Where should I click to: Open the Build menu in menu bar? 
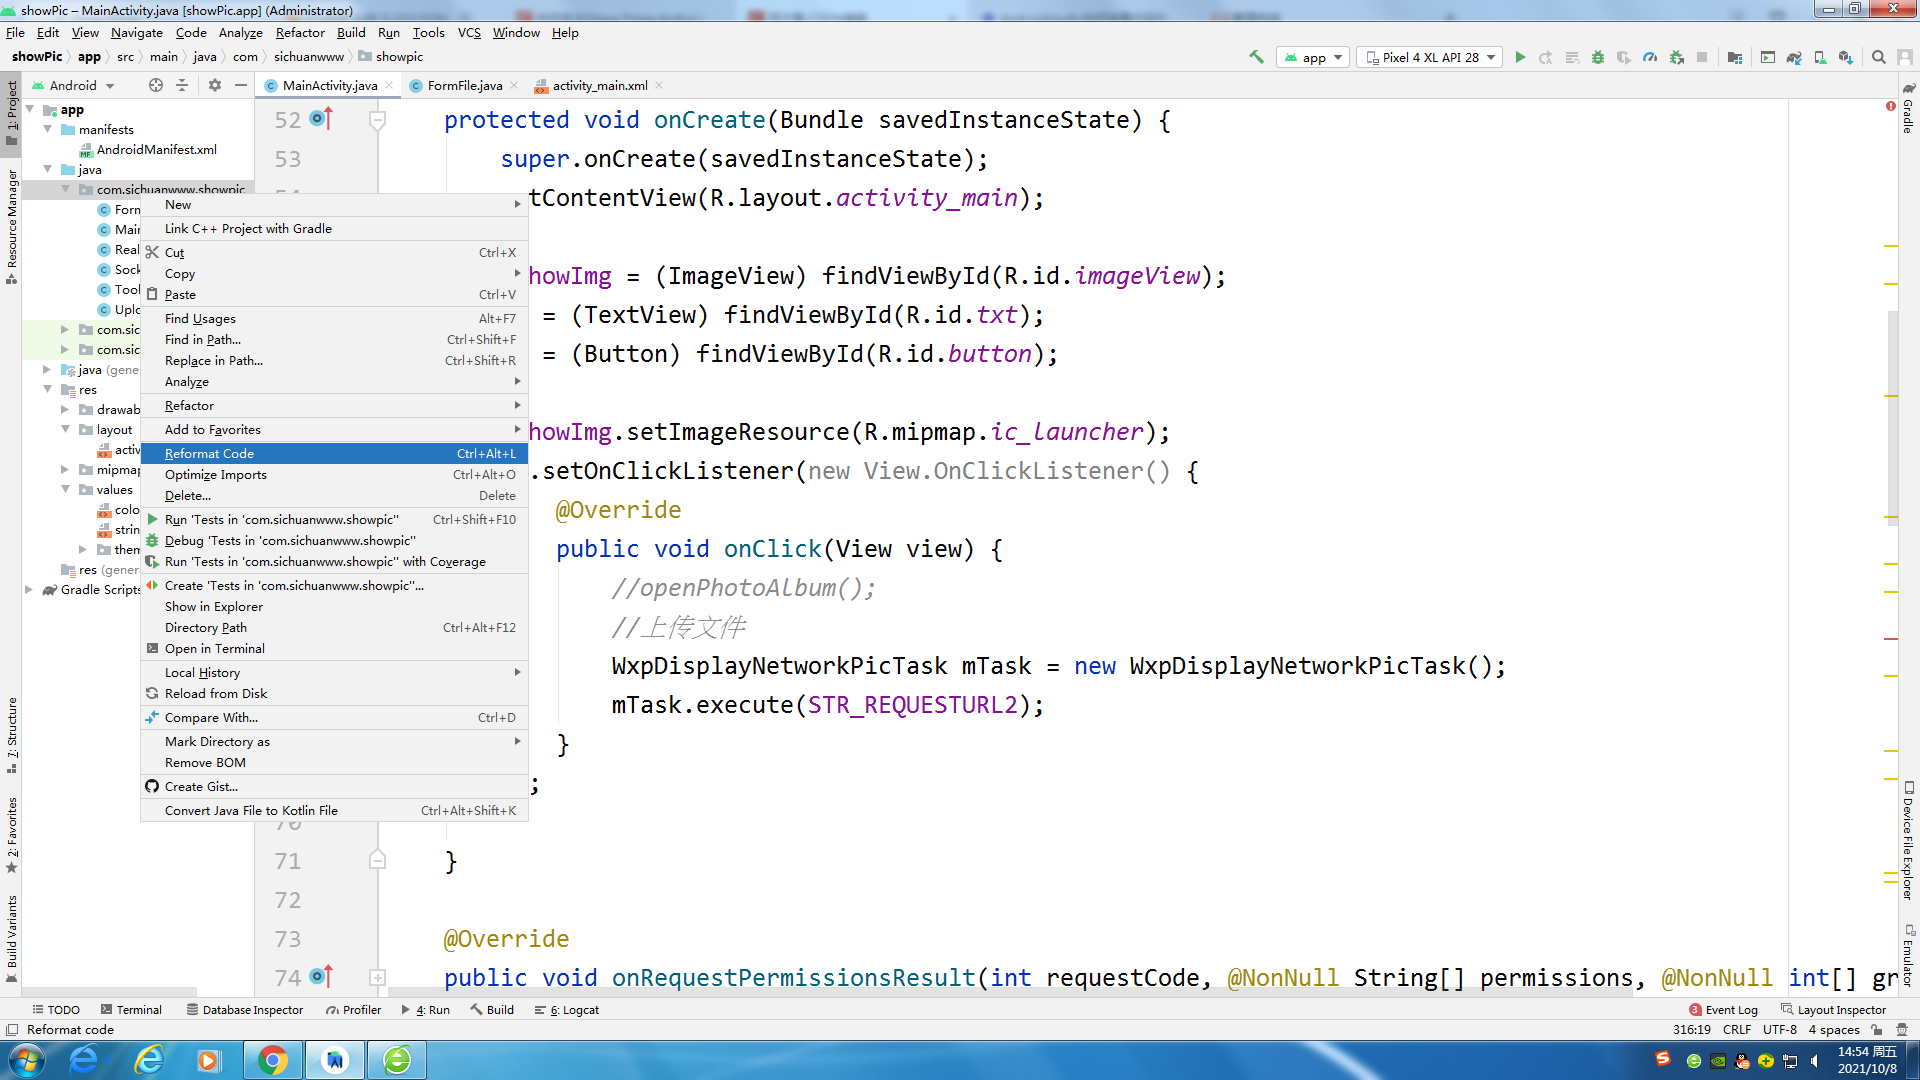coord(351,32)
